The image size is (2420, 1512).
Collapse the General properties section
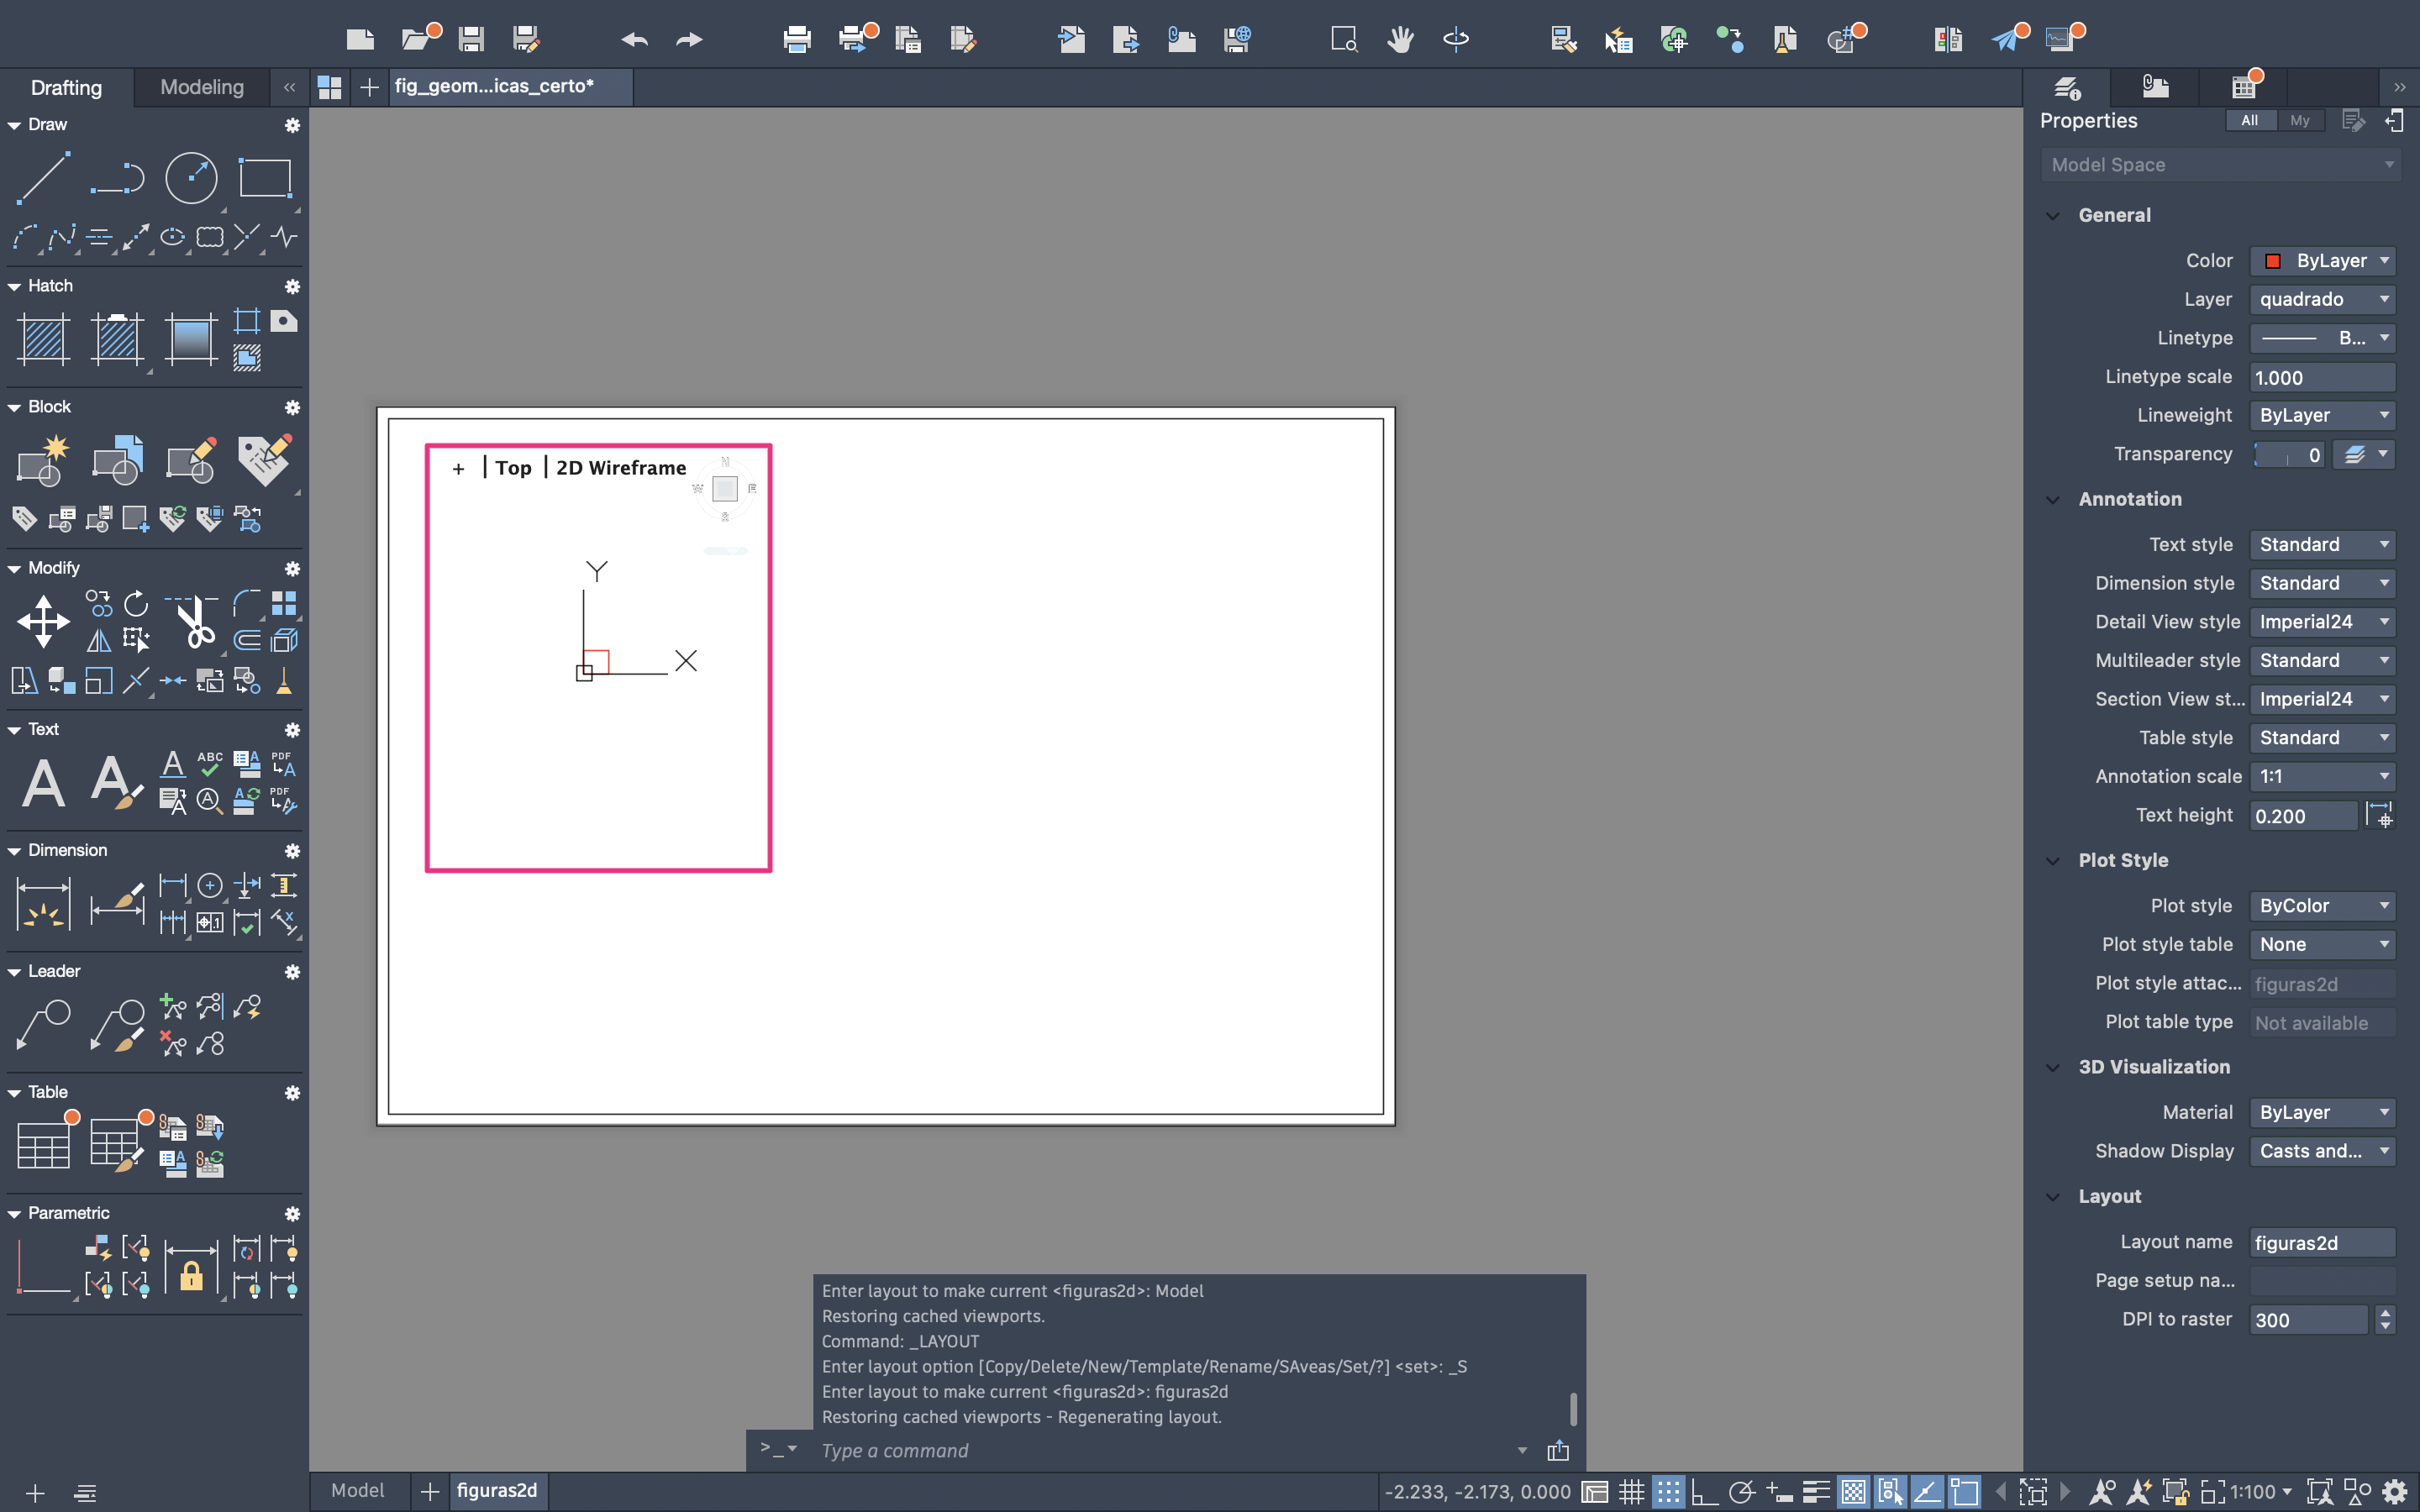click(x=2053, y=215)
